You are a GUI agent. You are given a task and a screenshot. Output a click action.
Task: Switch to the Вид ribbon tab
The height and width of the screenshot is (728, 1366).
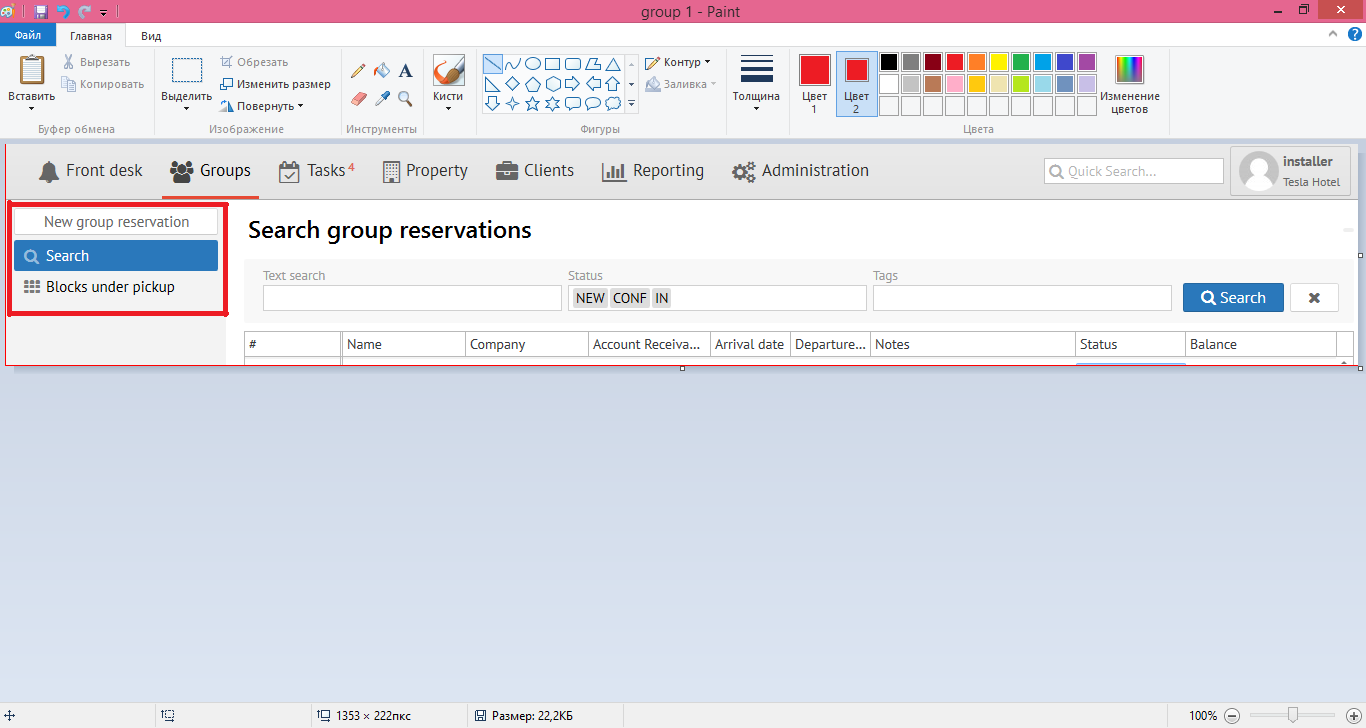(151, 35)
